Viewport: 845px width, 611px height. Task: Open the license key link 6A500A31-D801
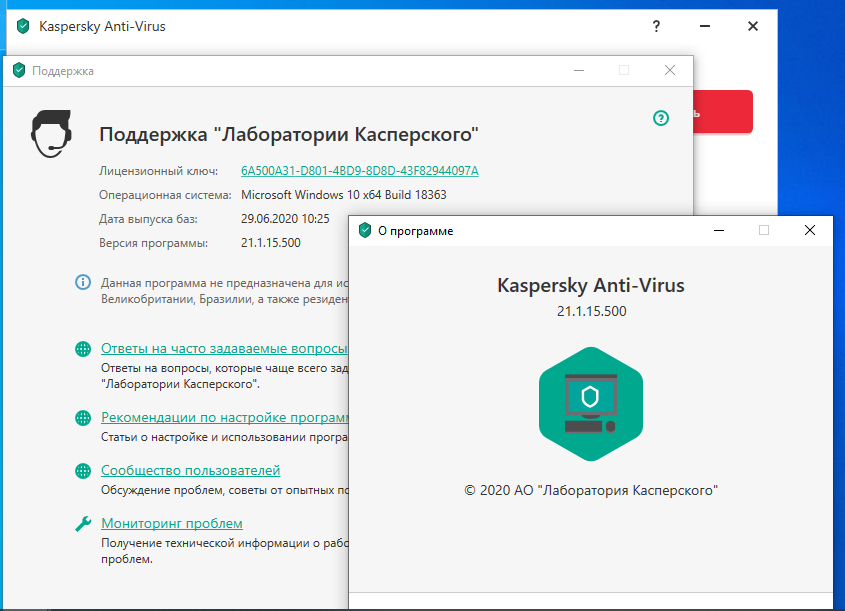tap(359, 170)
